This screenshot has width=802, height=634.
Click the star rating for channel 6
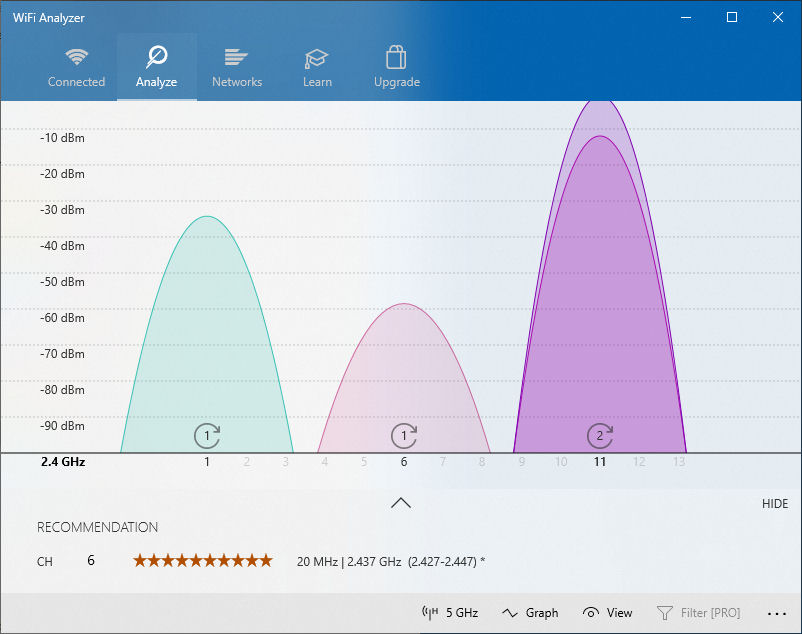[202, 560]
